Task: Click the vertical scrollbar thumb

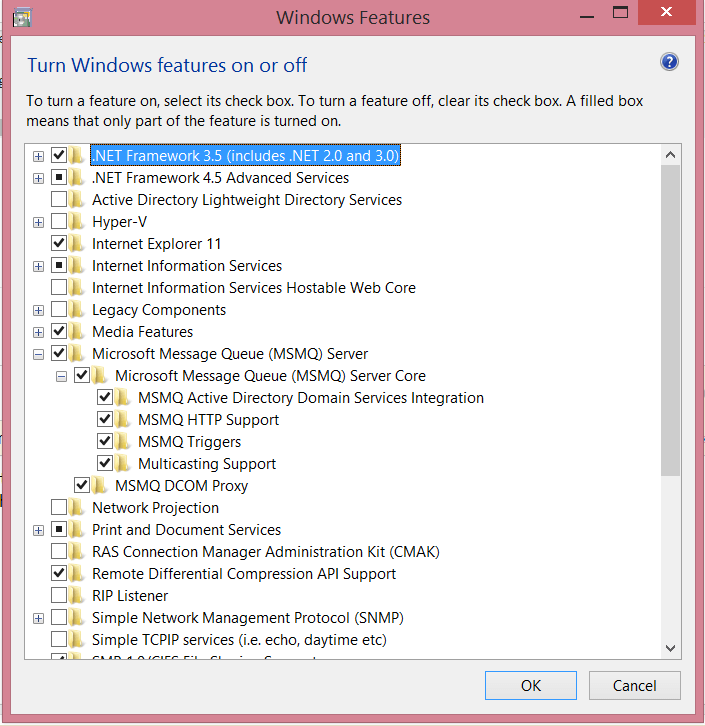Action: click(670, 320)
